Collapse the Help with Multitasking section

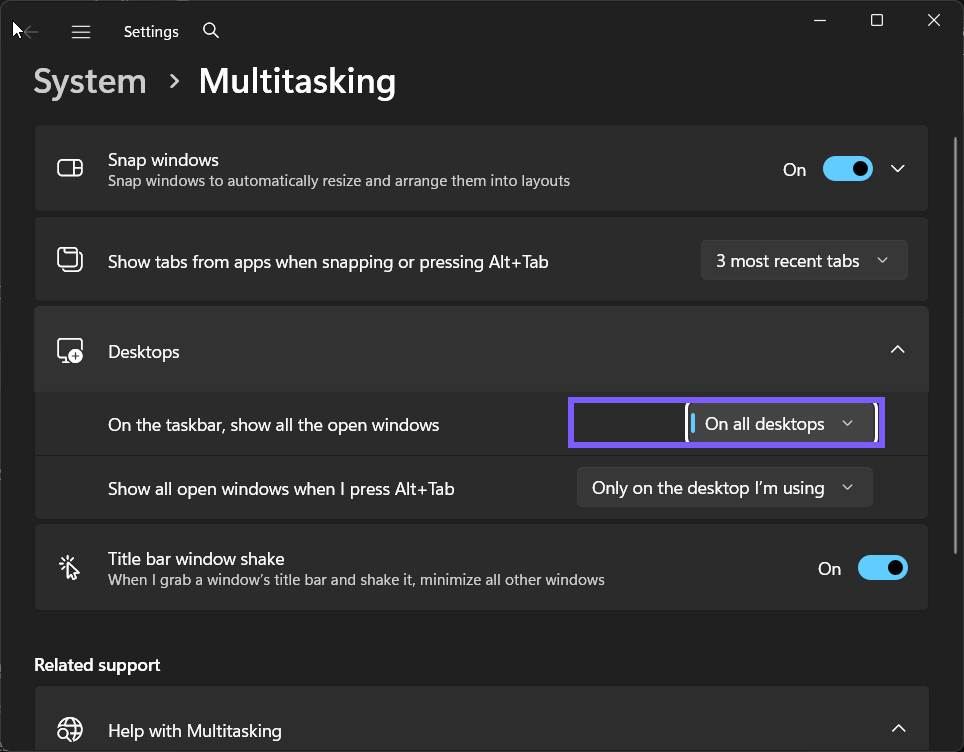click(898, 729)
